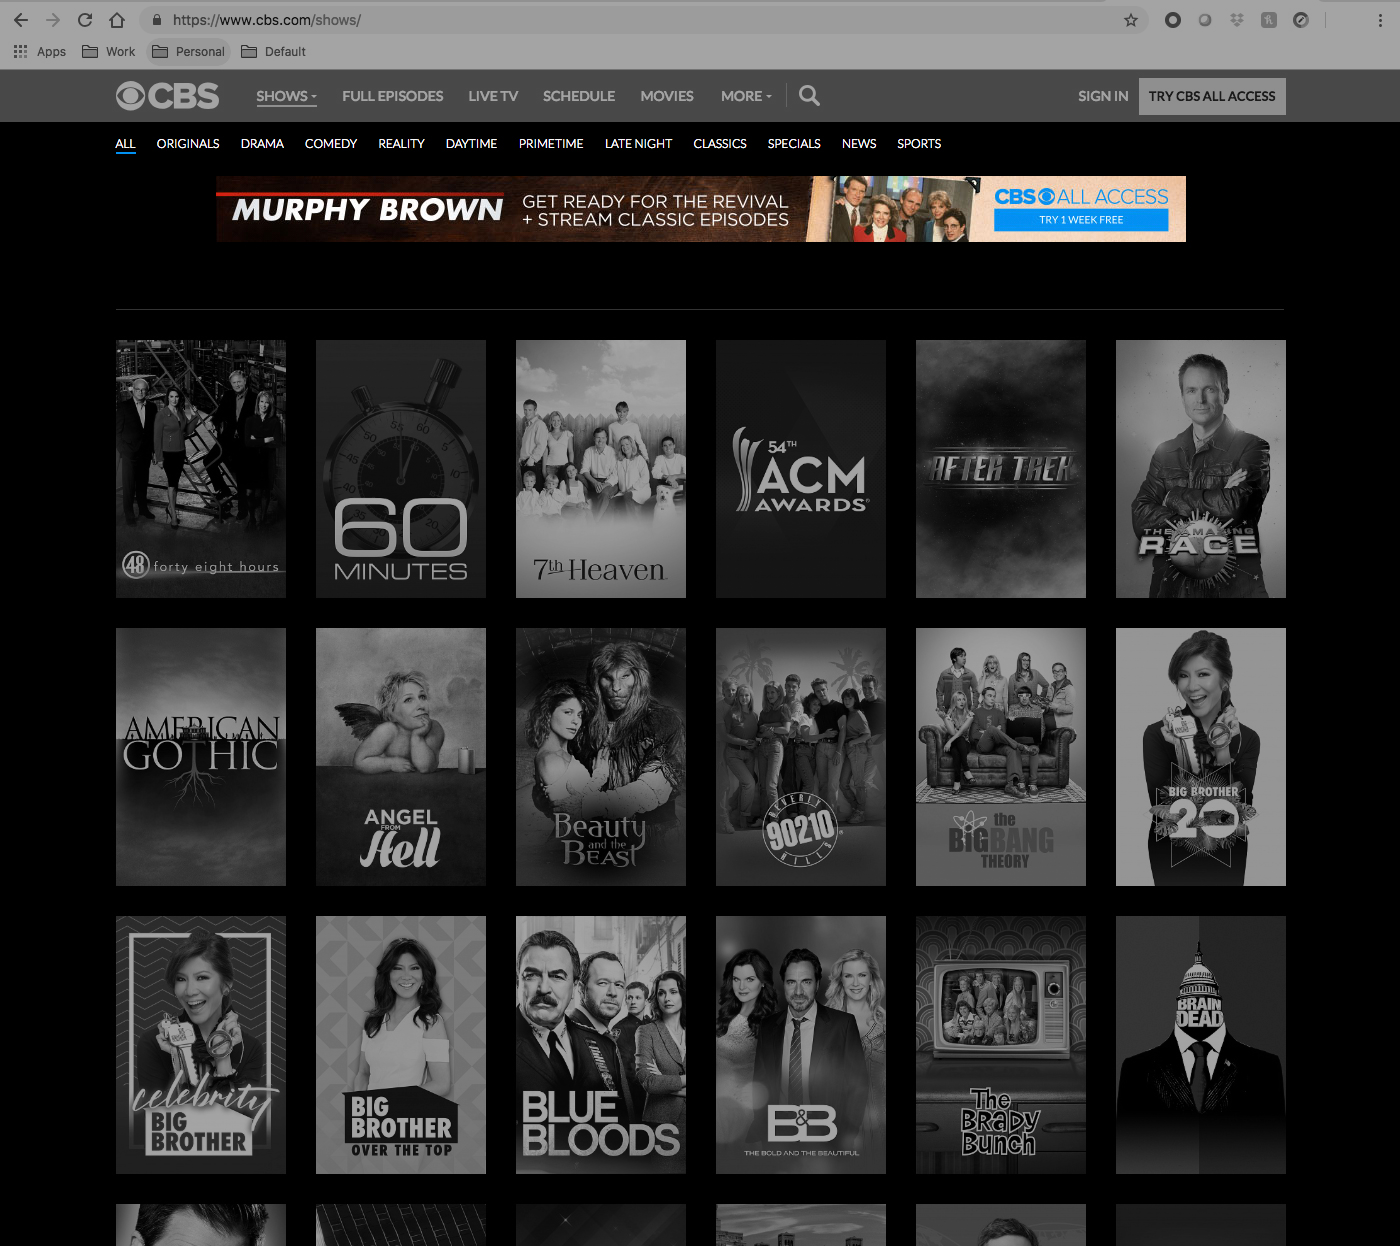Open Big Brother Over The Top poster
Image resolution: width=1400 pixels, height=1246 pixels.
click(x=401, y=1045)
